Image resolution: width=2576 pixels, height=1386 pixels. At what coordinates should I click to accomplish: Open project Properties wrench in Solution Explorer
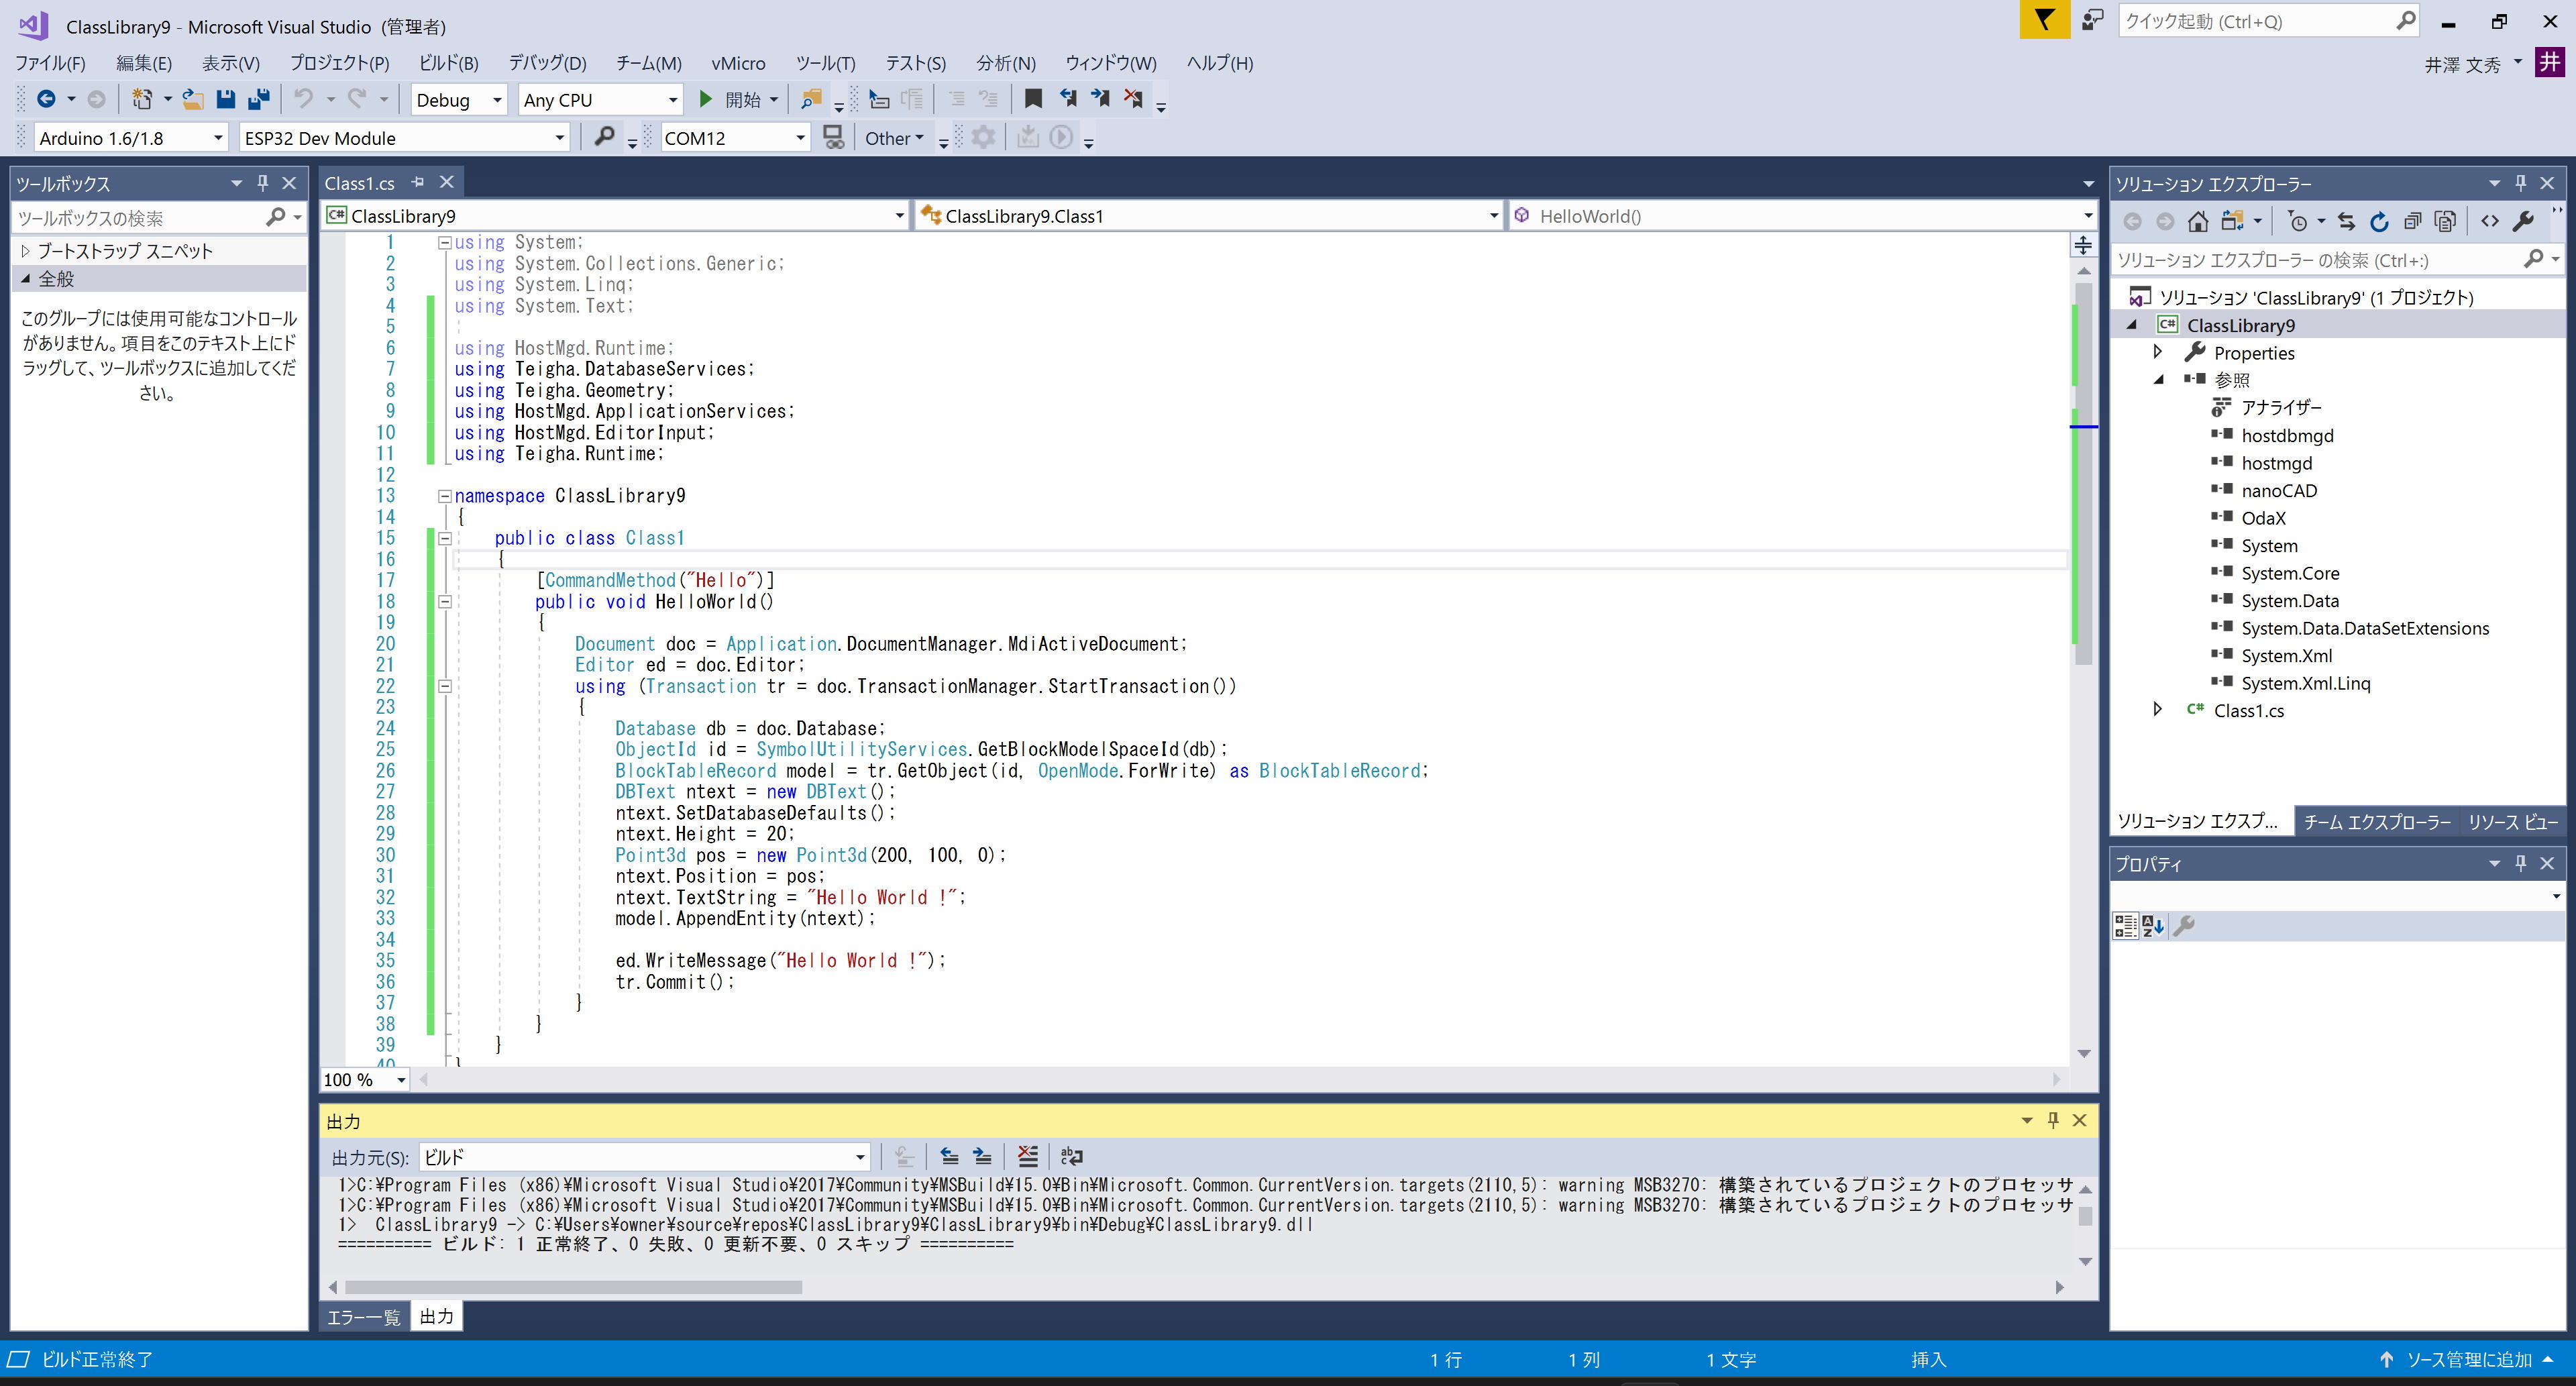coord(2523,222)
